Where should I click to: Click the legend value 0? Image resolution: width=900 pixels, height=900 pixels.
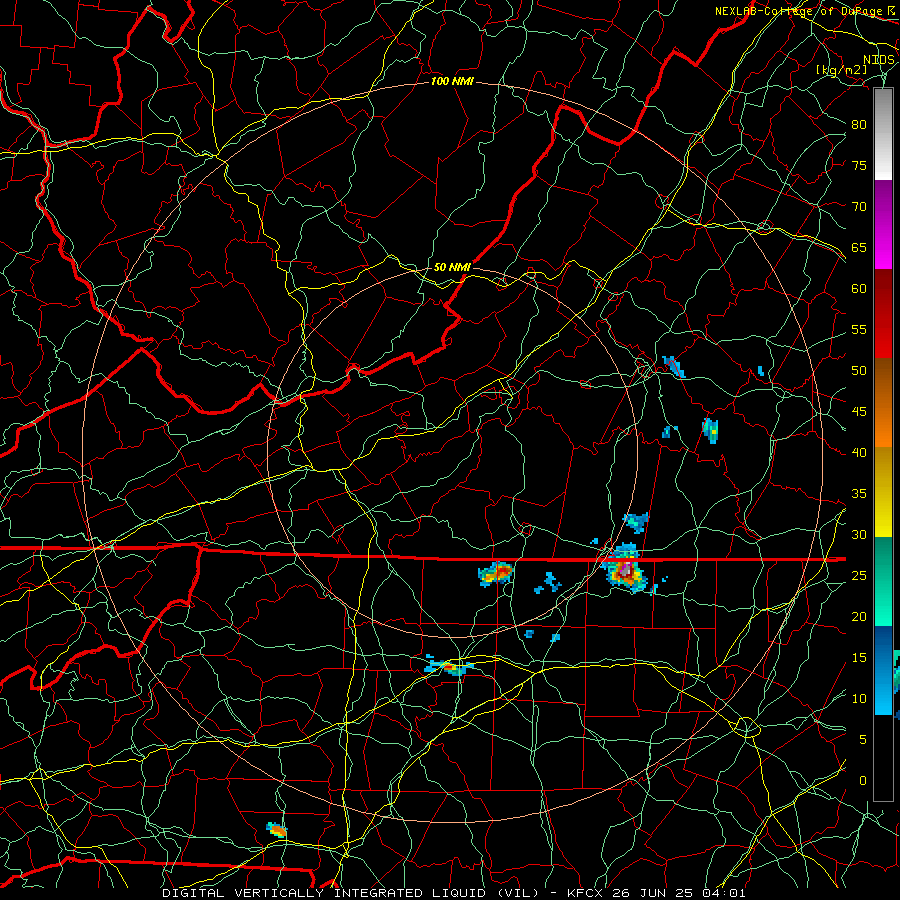(863, 781)
